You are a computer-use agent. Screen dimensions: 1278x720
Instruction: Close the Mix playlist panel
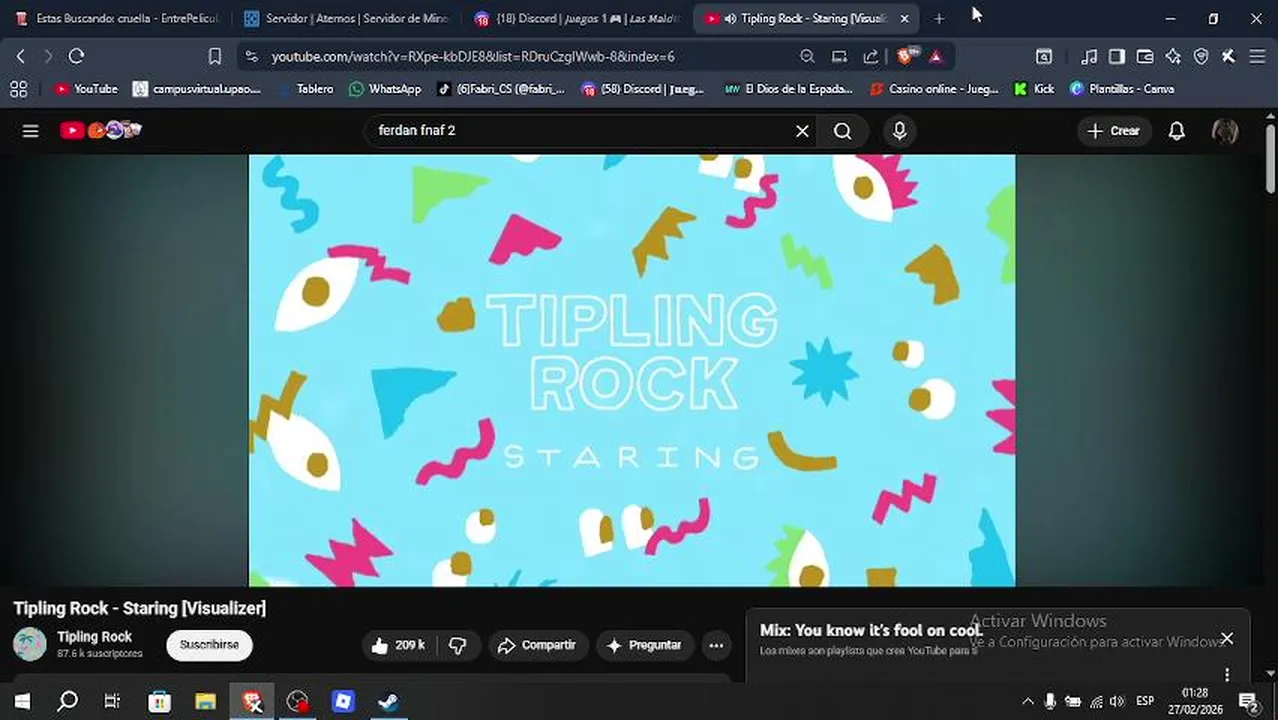1227,638
